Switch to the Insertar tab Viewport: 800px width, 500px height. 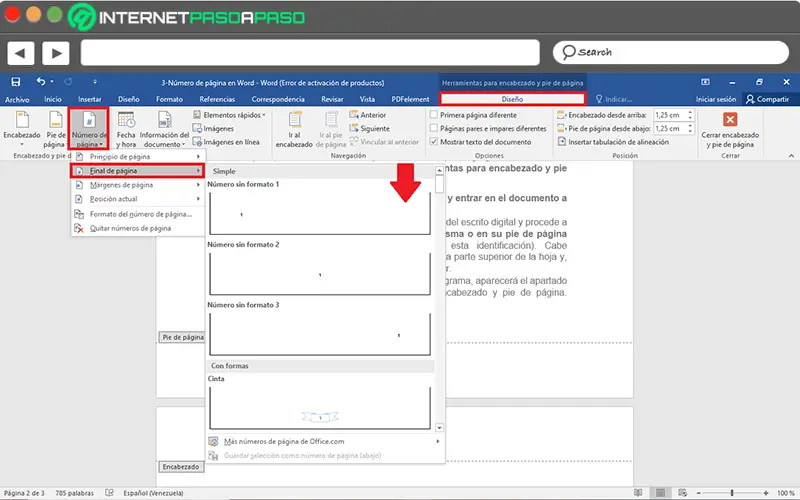90,99
